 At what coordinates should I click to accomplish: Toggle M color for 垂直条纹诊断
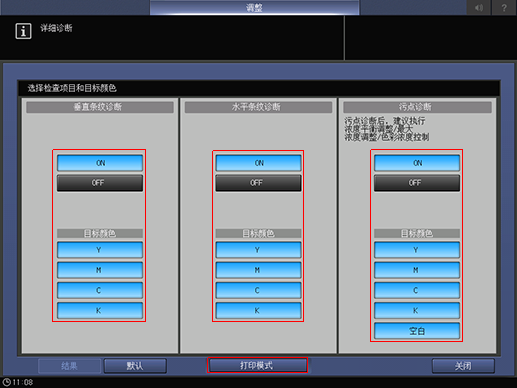pyautogui.click(x=100, y=270)
